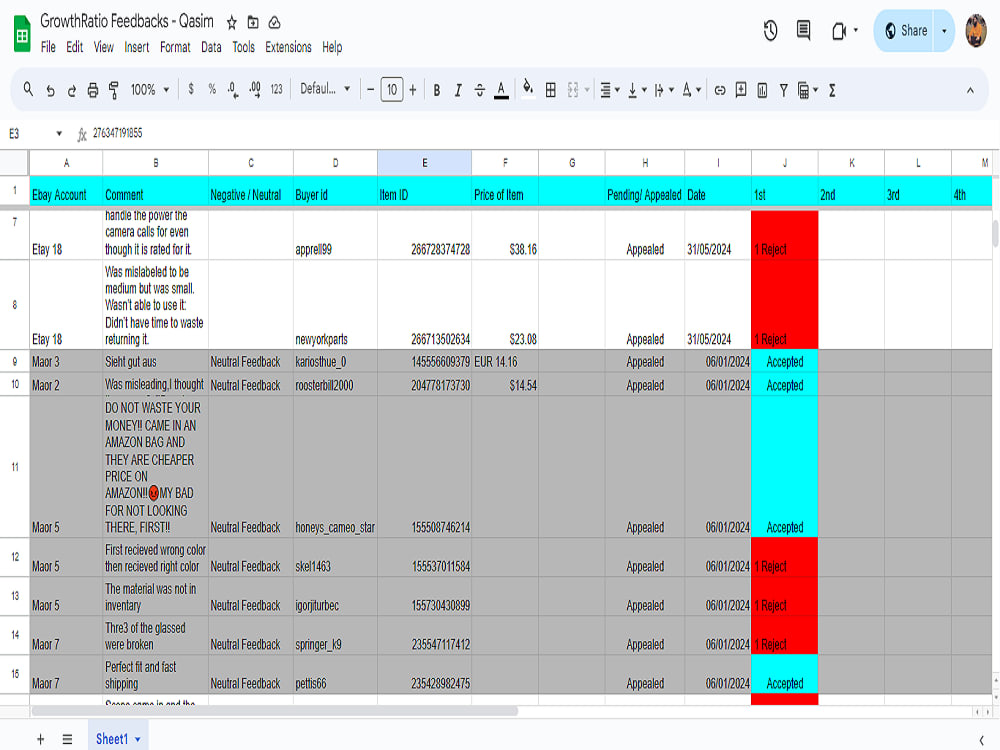Format as currency with dollar icon
Image resolution: width=1000 pixels, height=750 pixels.
click(x=191, y=89)
